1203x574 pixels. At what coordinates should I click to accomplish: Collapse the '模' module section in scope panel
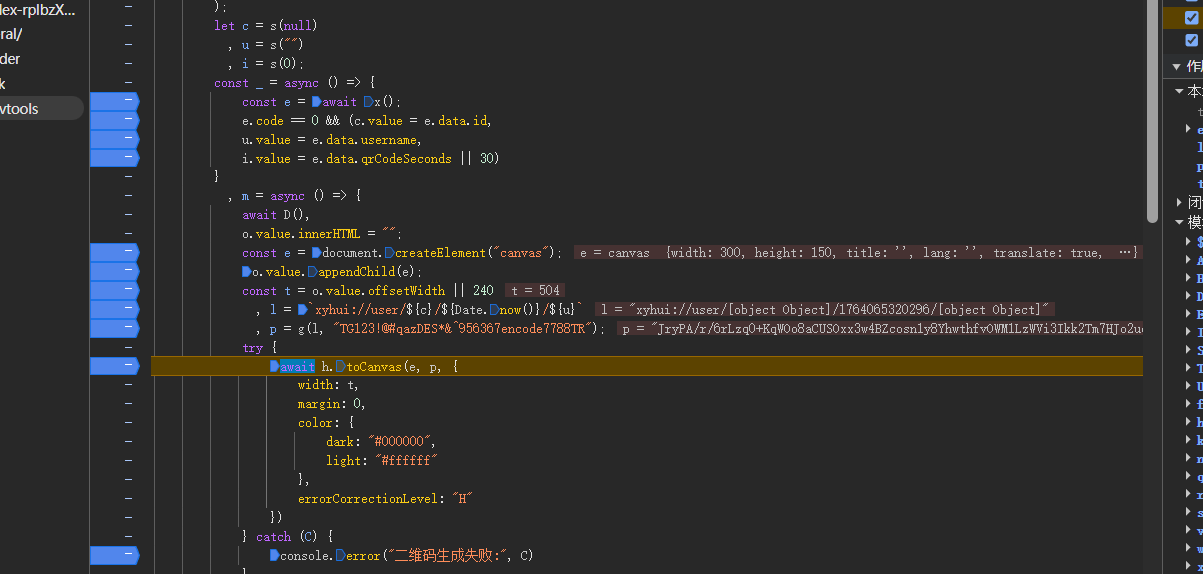click(x=1180, y=222)
